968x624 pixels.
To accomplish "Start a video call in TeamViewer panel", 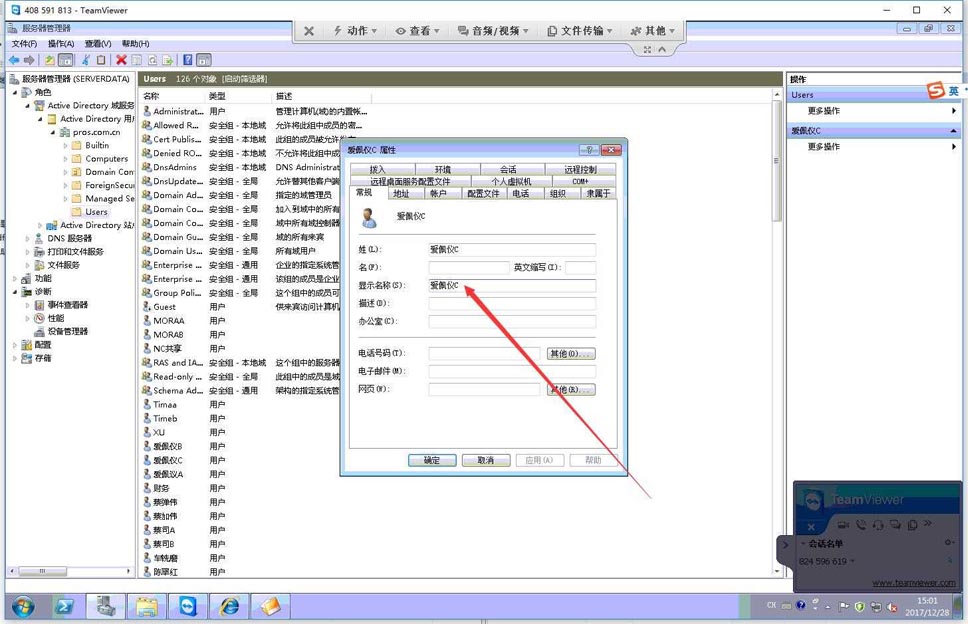I will pyautogui.click(x=843, y=525).
